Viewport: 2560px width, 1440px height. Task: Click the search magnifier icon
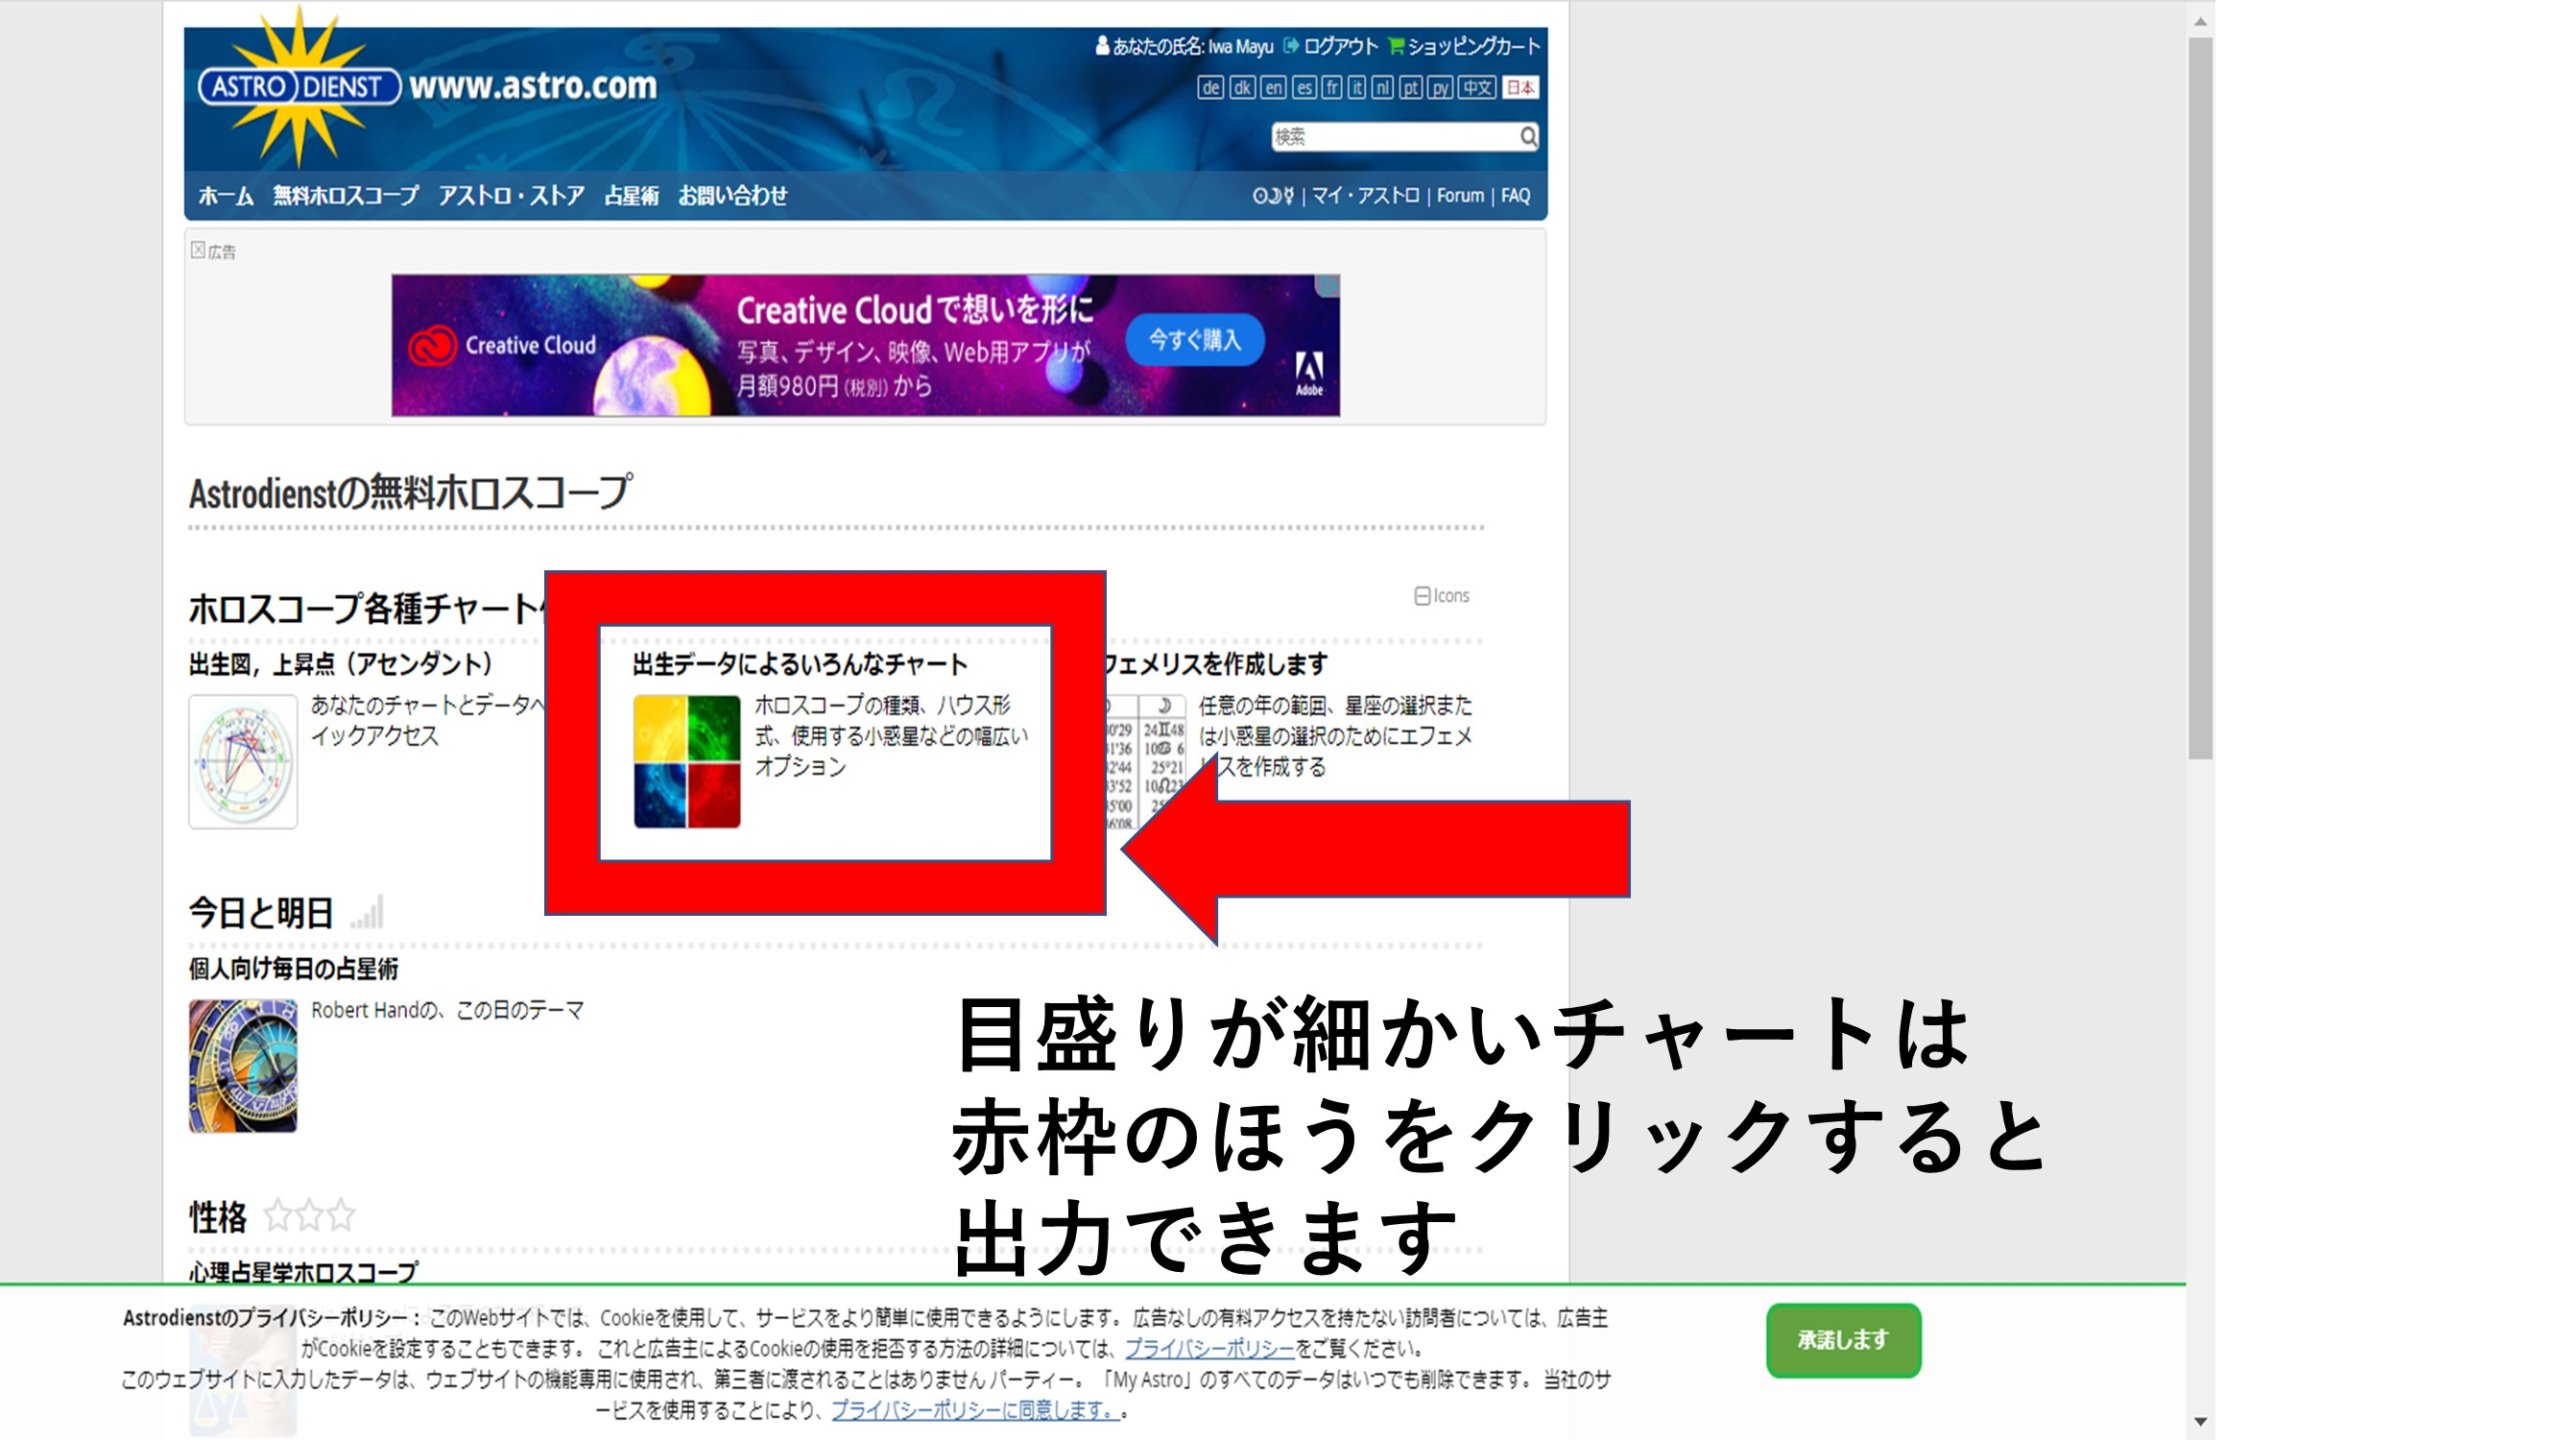tap(1528, 136)
